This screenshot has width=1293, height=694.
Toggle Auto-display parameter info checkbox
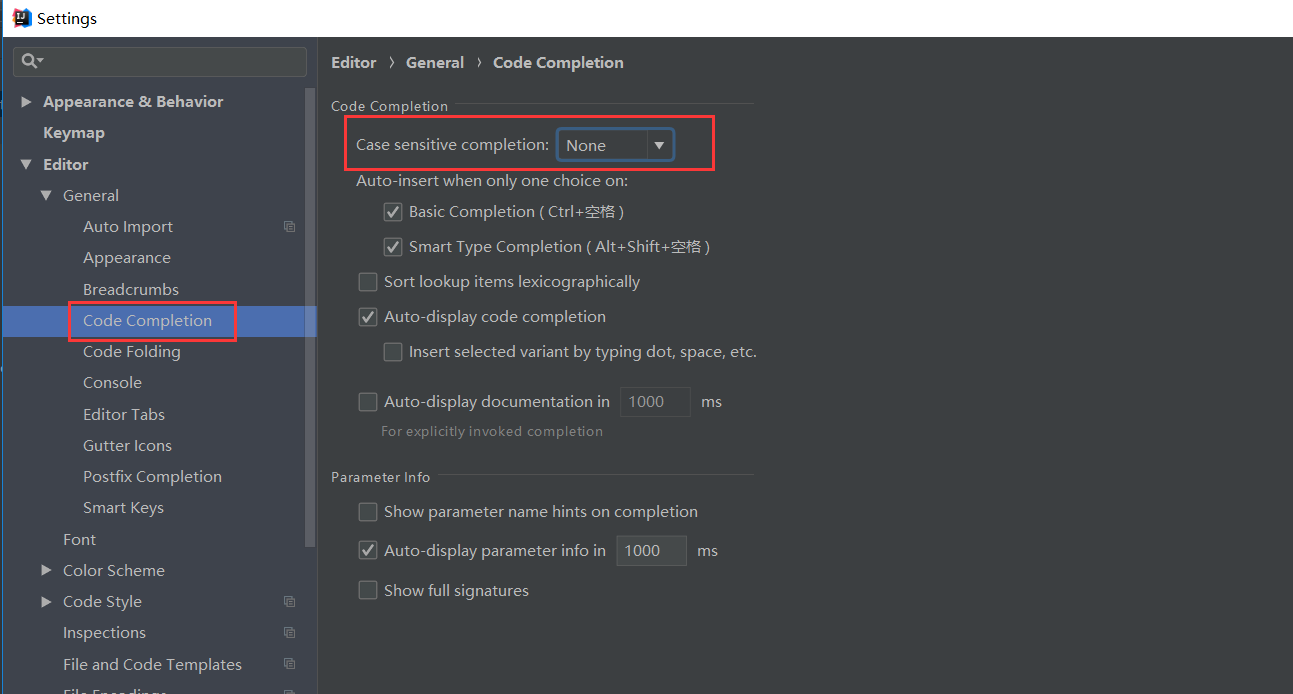(x=368, y=551)
